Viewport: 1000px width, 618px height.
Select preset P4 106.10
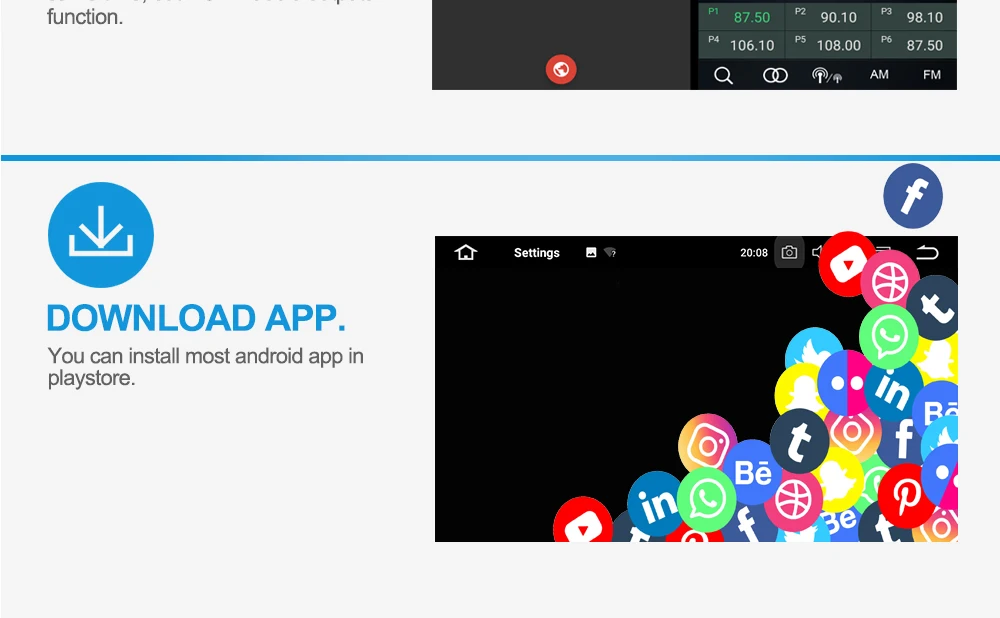point(741,45)
